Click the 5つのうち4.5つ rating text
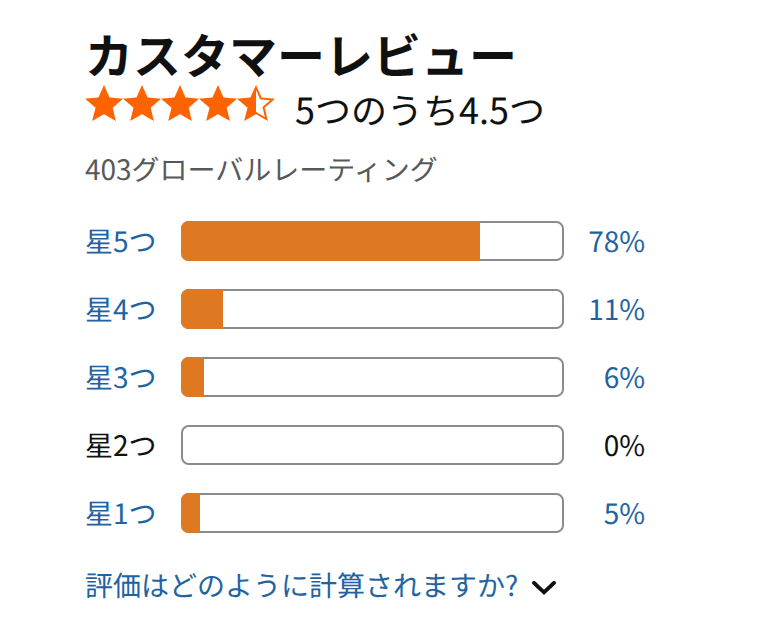 click(x=419, y=110)
